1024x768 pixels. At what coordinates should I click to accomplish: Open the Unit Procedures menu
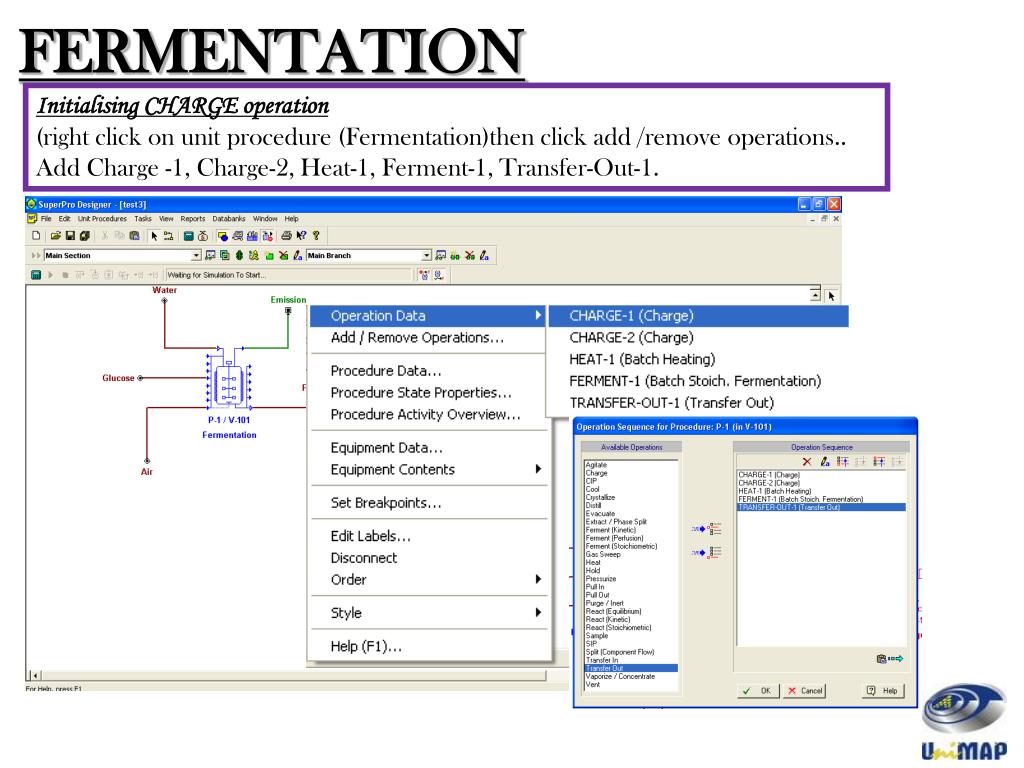point(102,219)
